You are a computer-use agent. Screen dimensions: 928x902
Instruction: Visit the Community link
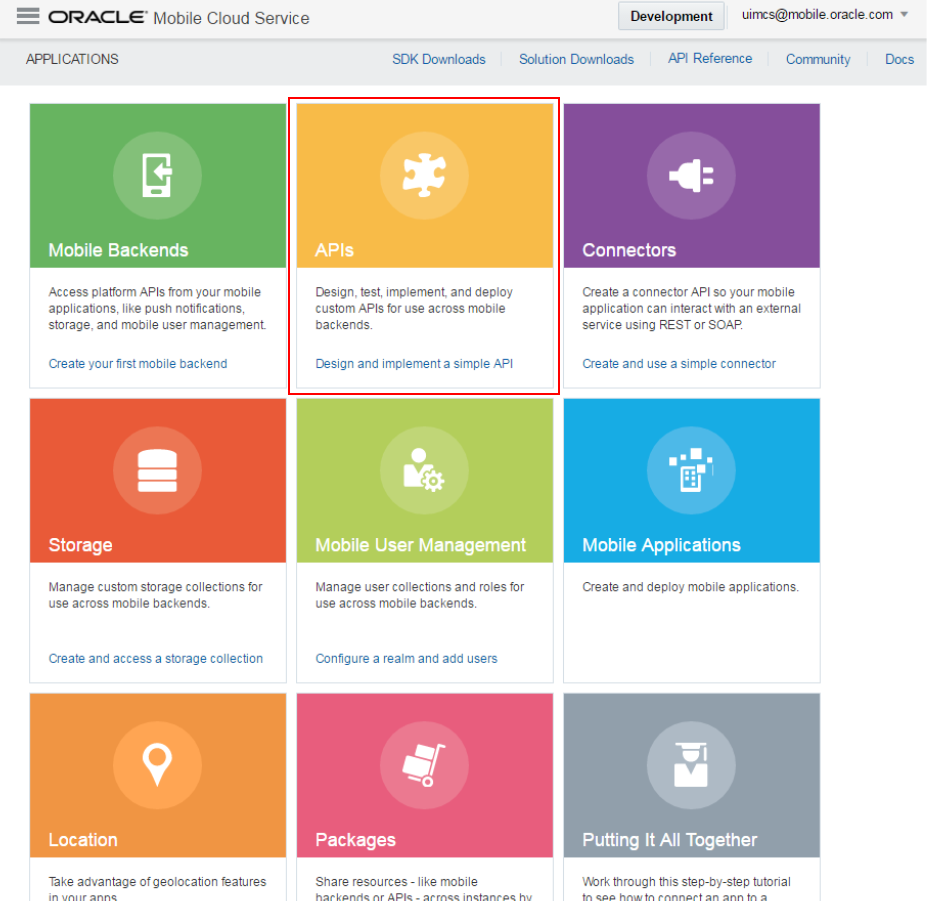click(x=818, y=59)
